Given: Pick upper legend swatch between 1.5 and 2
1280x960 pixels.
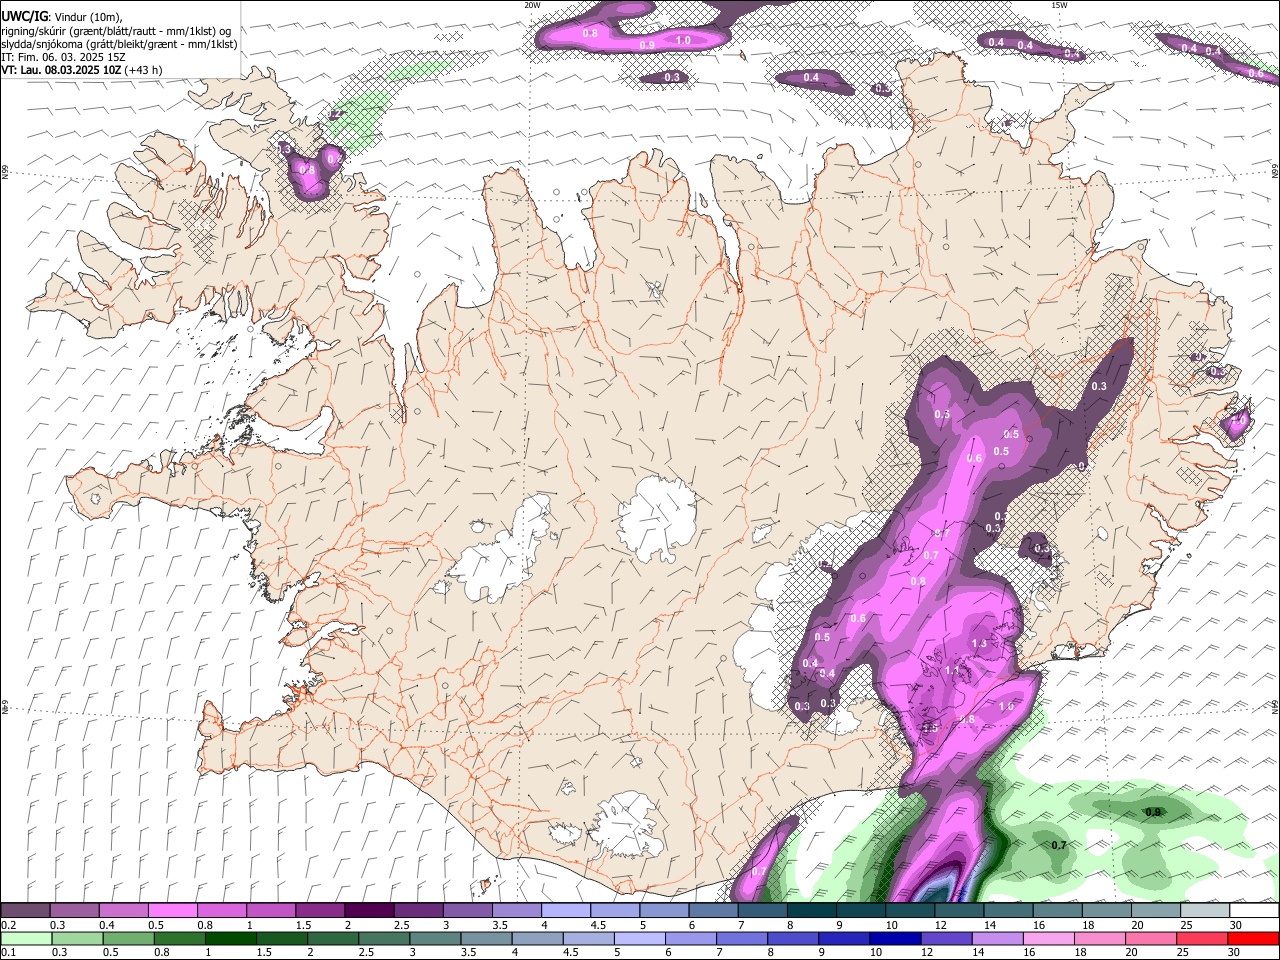Looking at the screenshot, I should pyautogui.click(x=320, y=910).
